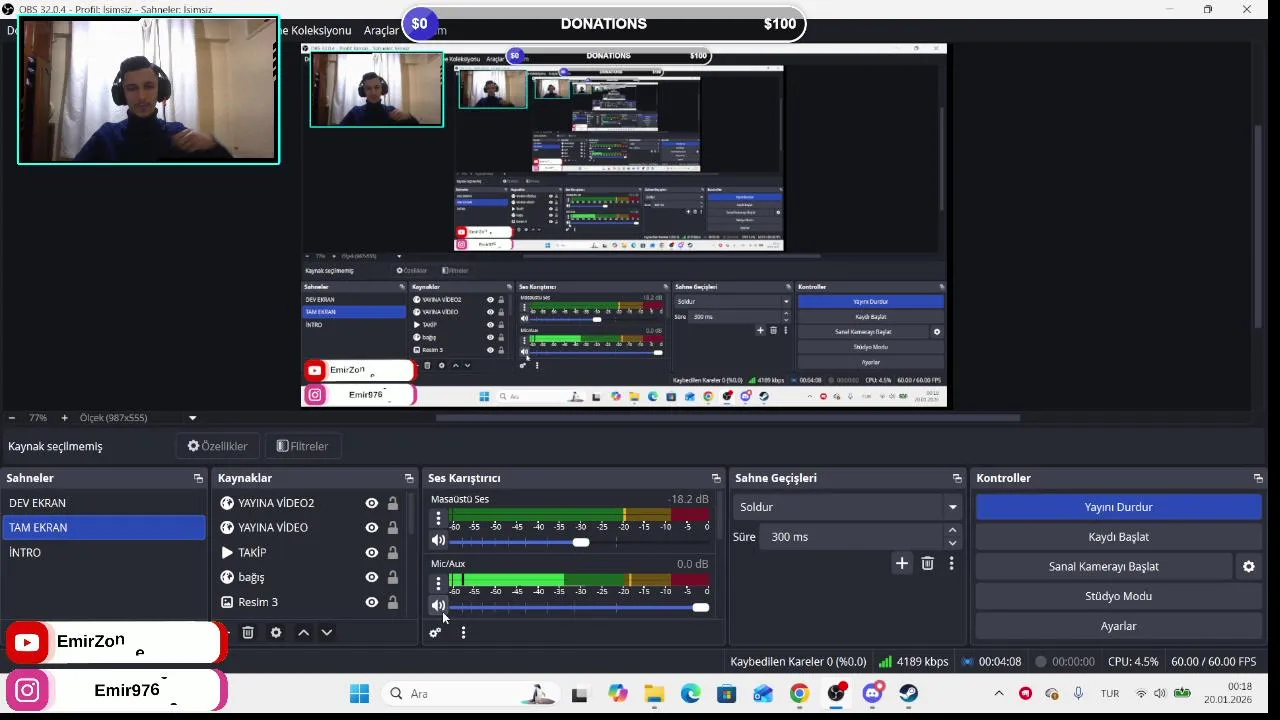This screenshot has height=720, width=1280.
Task: Open Masaüstü Ses options three-dot menu
Action: (x=438, y=518)
